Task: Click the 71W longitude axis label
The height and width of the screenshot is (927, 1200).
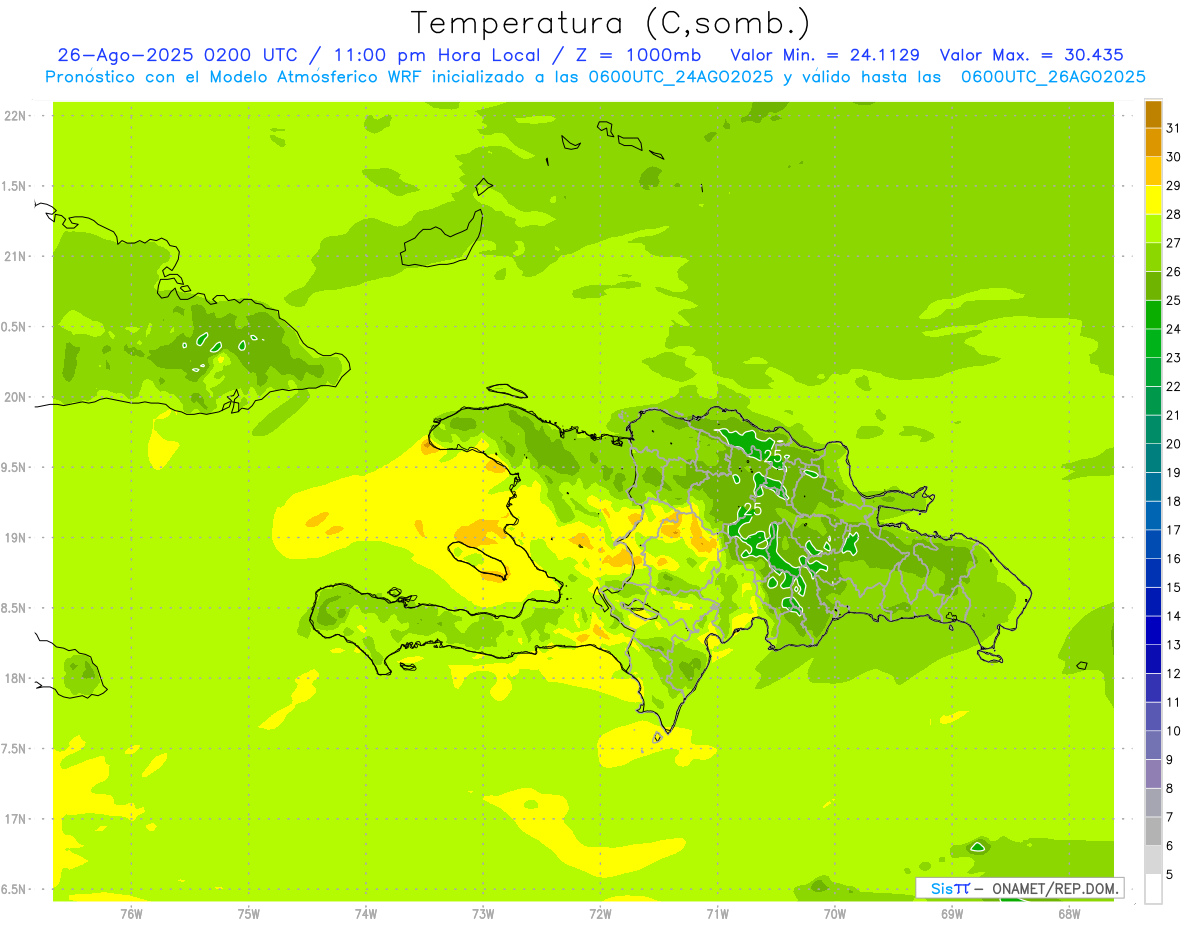Action: coord(717,914)
